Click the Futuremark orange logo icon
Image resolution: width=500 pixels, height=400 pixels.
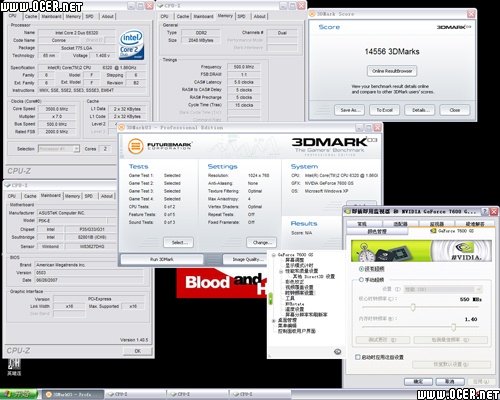135,146
